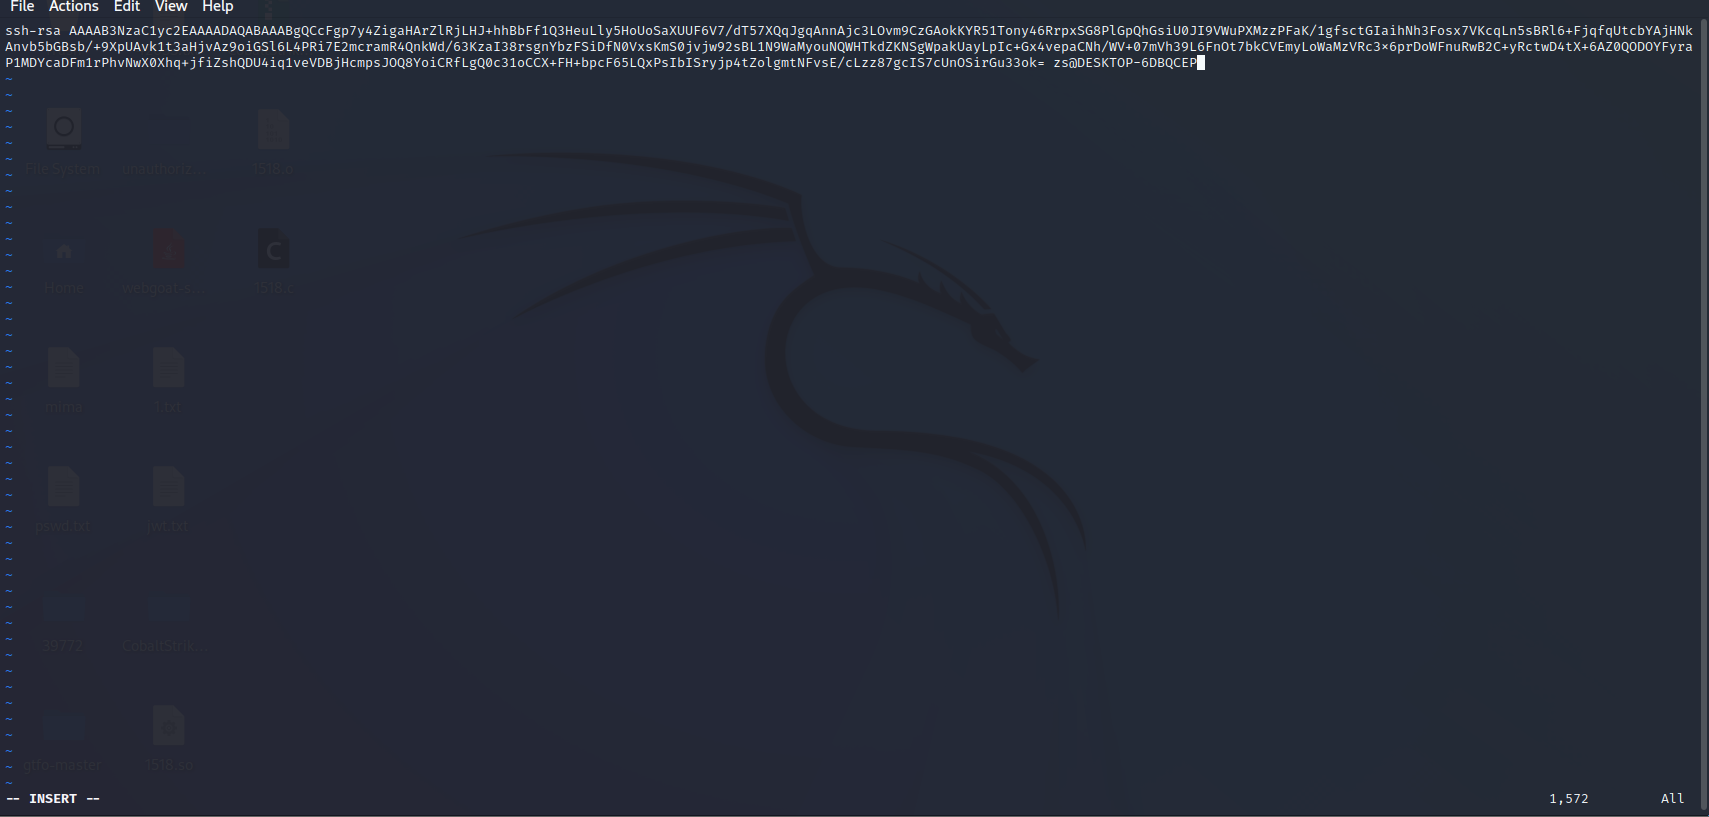Click the '-- INSERT --' mode indicator
The height and width of the screenshot is (817, 1709).
tap(53, 799)
